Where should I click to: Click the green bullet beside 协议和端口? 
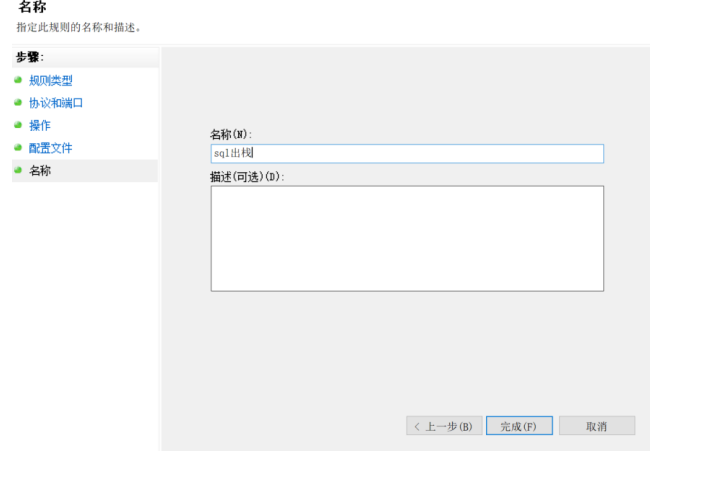[18, 102]
